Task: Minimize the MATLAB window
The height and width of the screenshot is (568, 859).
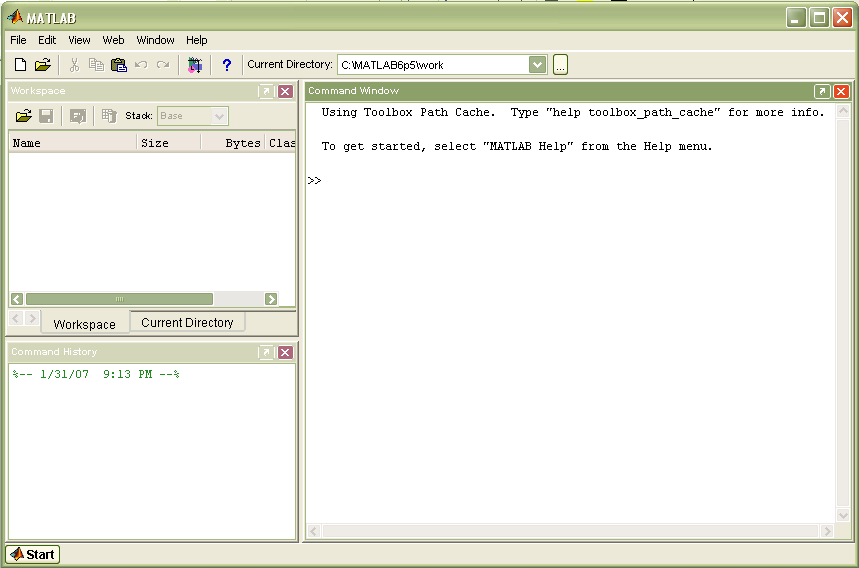Action: pyautogui.click(x=796, y=18)
